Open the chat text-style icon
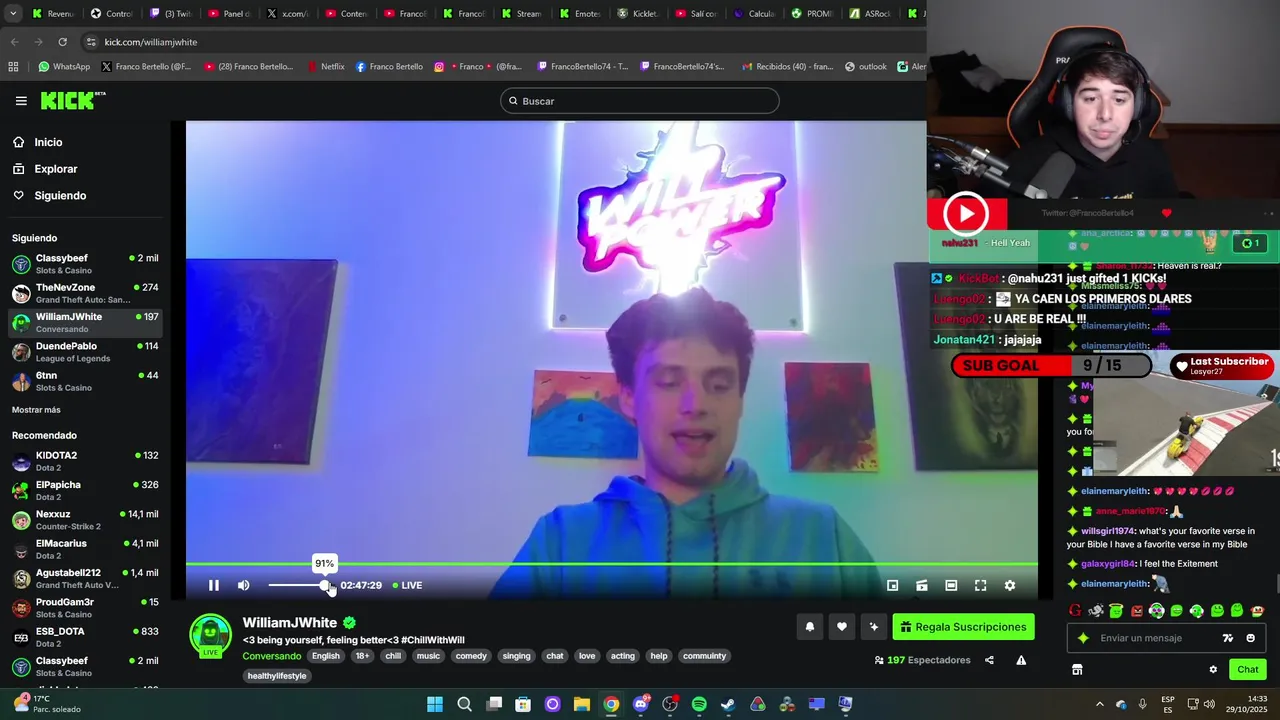 [1228, 638]
